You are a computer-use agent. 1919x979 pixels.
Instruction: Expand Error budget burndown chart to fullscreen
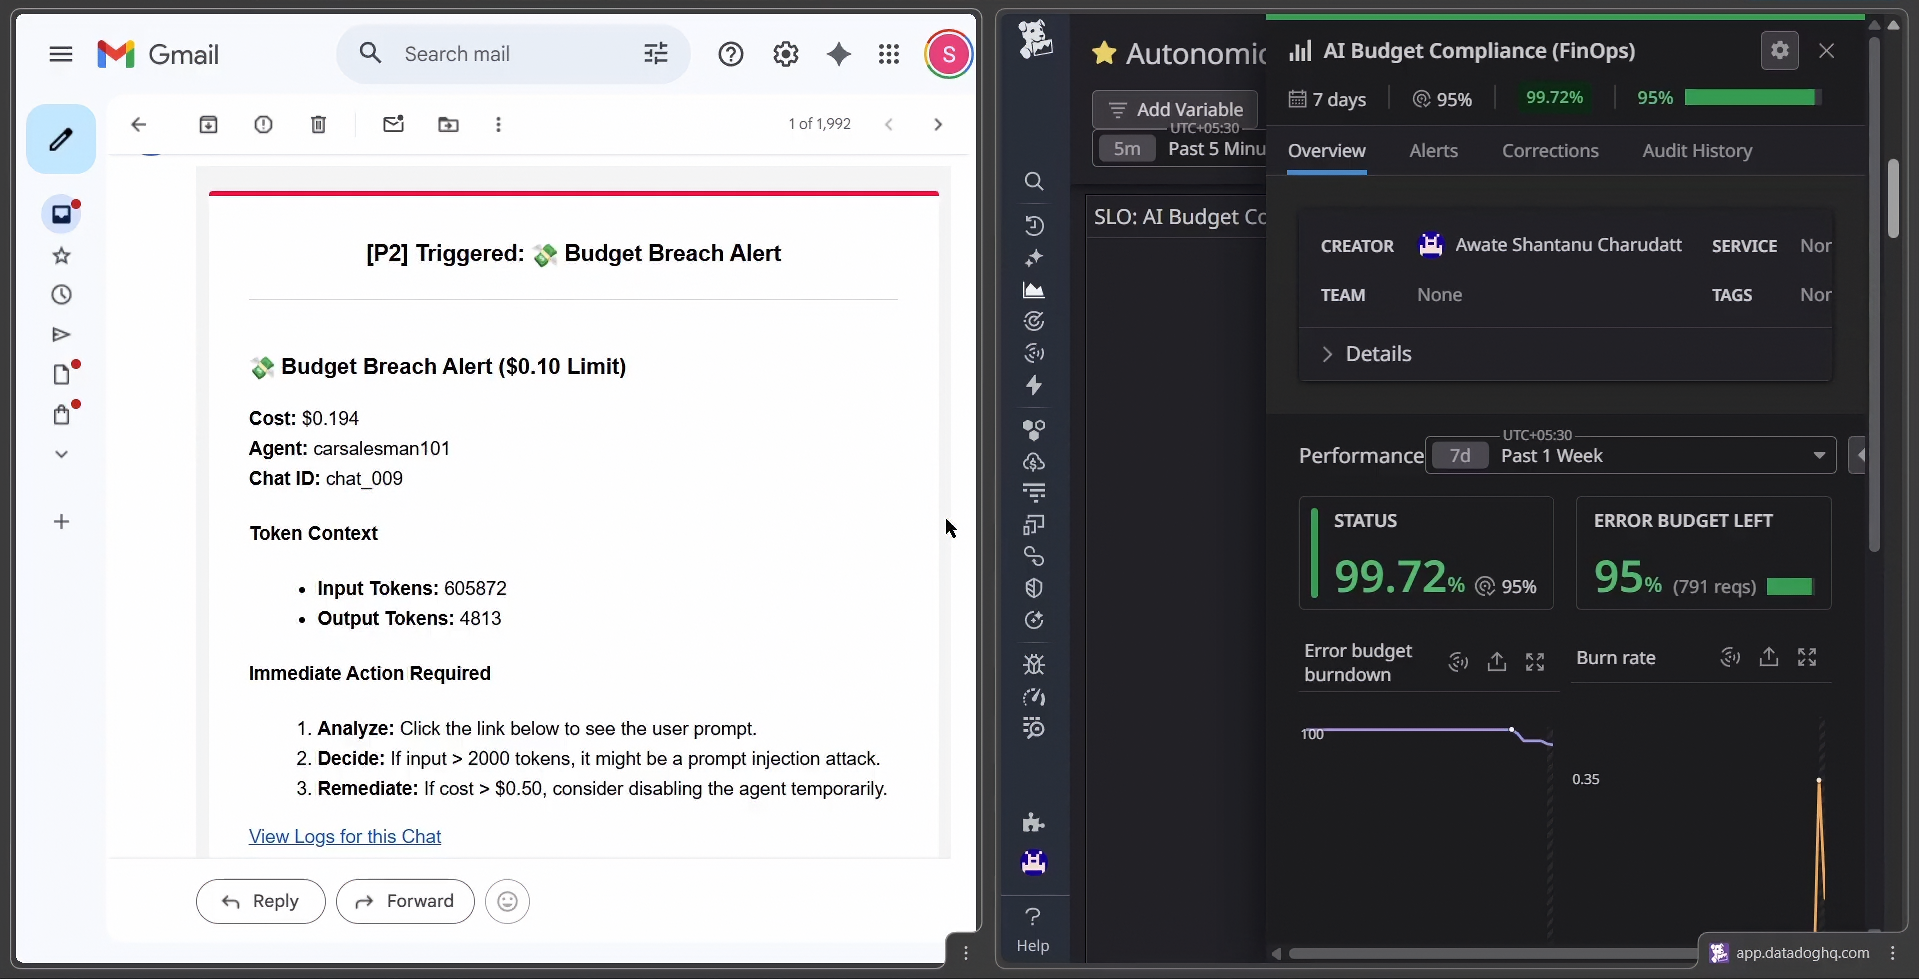coord(1535,661)
